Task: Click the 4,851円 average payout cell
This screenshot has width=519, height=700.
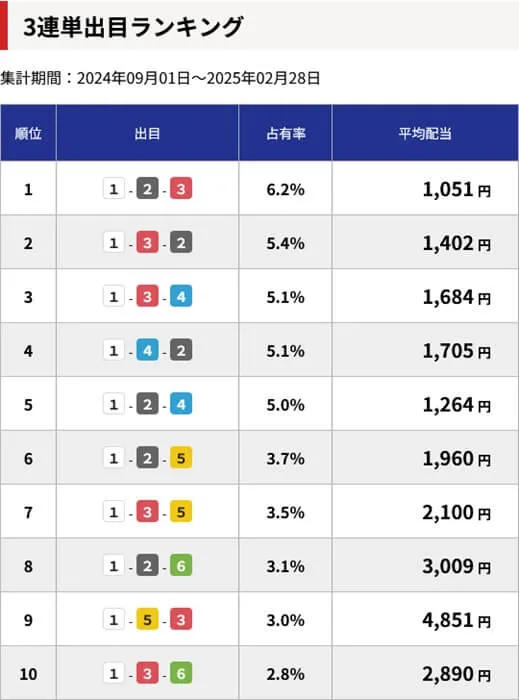Action: click(425, 620)
